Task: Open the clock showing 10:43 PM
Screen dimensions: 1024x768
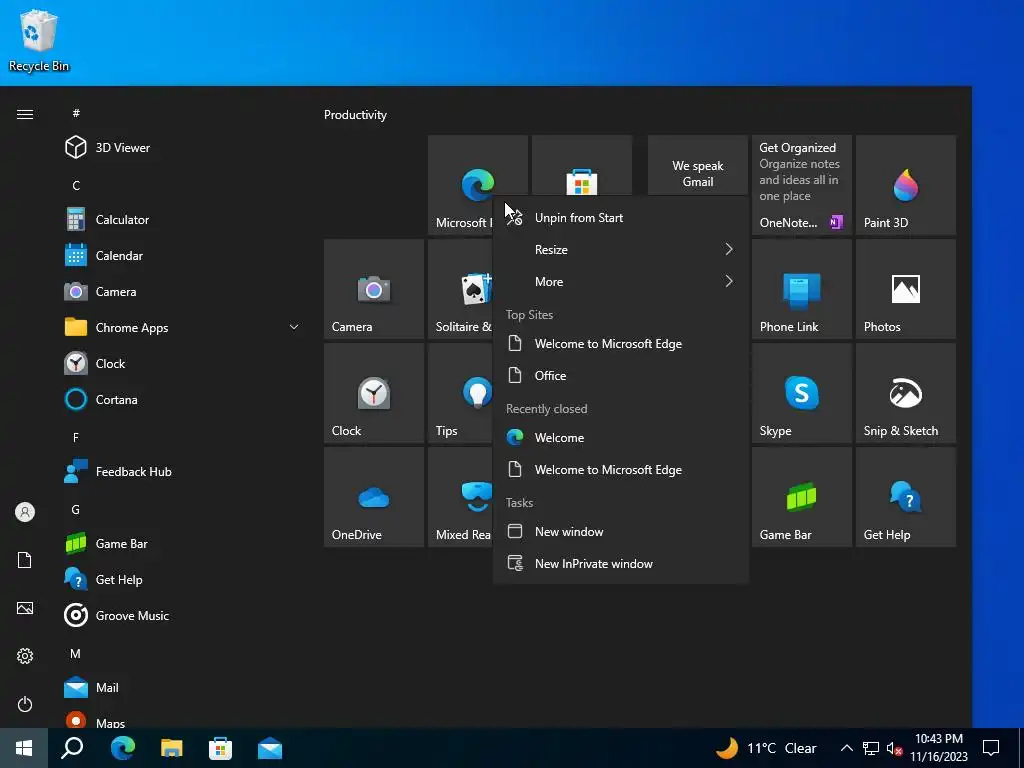Action: pyautogui.click(x=938, y=748)
